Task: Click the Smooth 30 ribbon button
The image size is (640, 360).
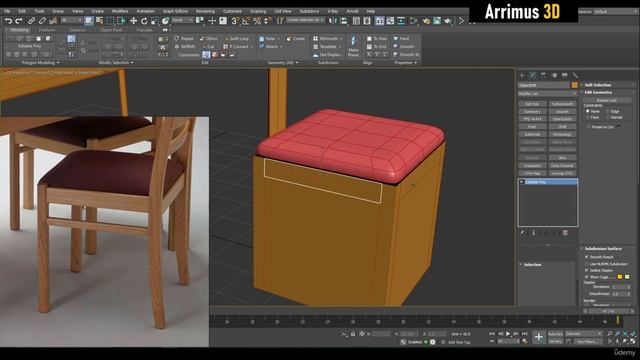Action: (x=406, y=54)
